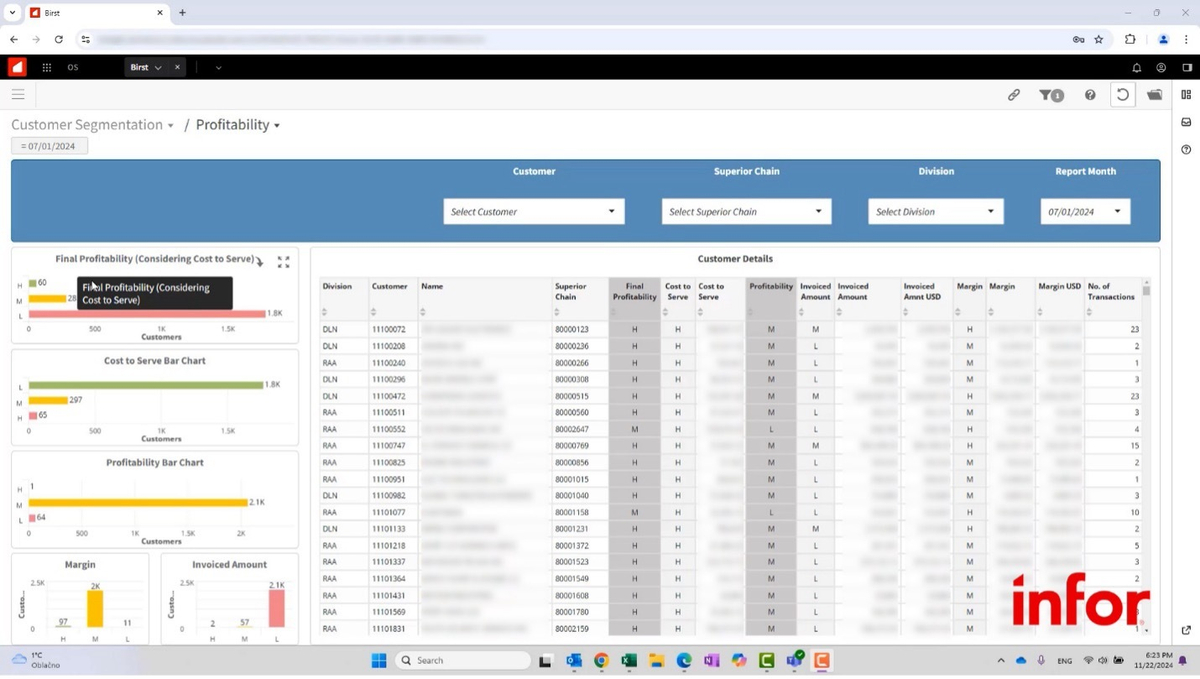Image resolution: width=1200 pixels, height=679 pixels.
Task: Open OneNote from the taskbar
Action: tap(711, 661)
